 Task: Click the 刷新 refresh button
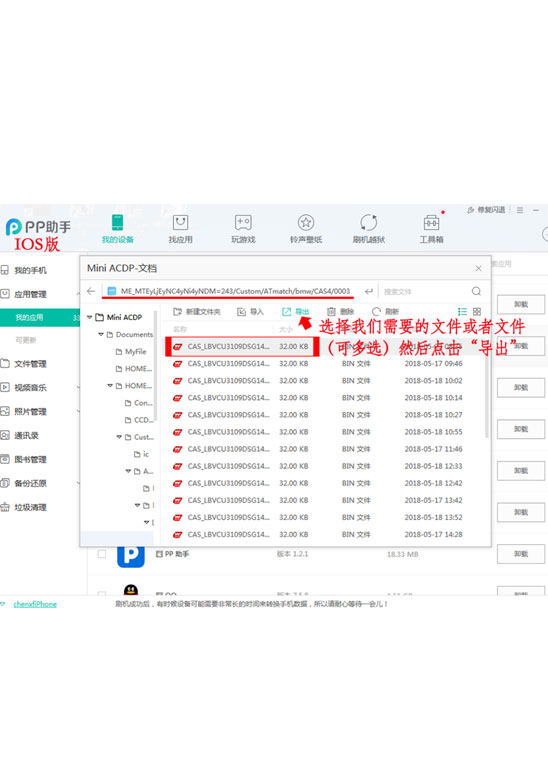click(x=385, y=312)
